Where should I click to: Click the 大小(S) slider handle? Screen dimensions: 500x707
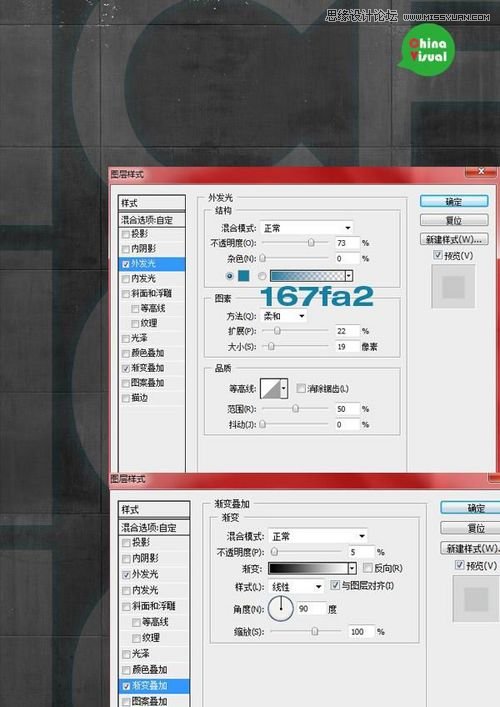[x=271, y=346]
